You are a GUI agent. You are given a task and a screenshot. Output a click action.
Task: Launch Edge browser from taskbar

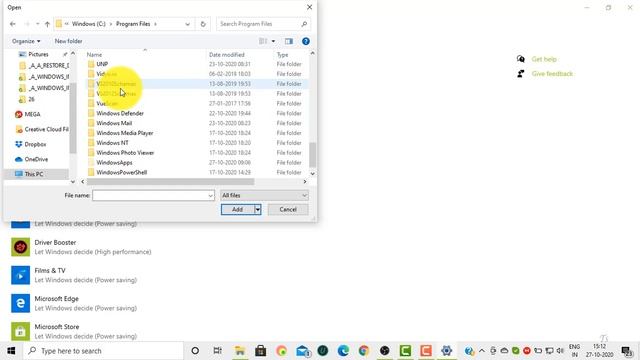click(x=343, y=351)
